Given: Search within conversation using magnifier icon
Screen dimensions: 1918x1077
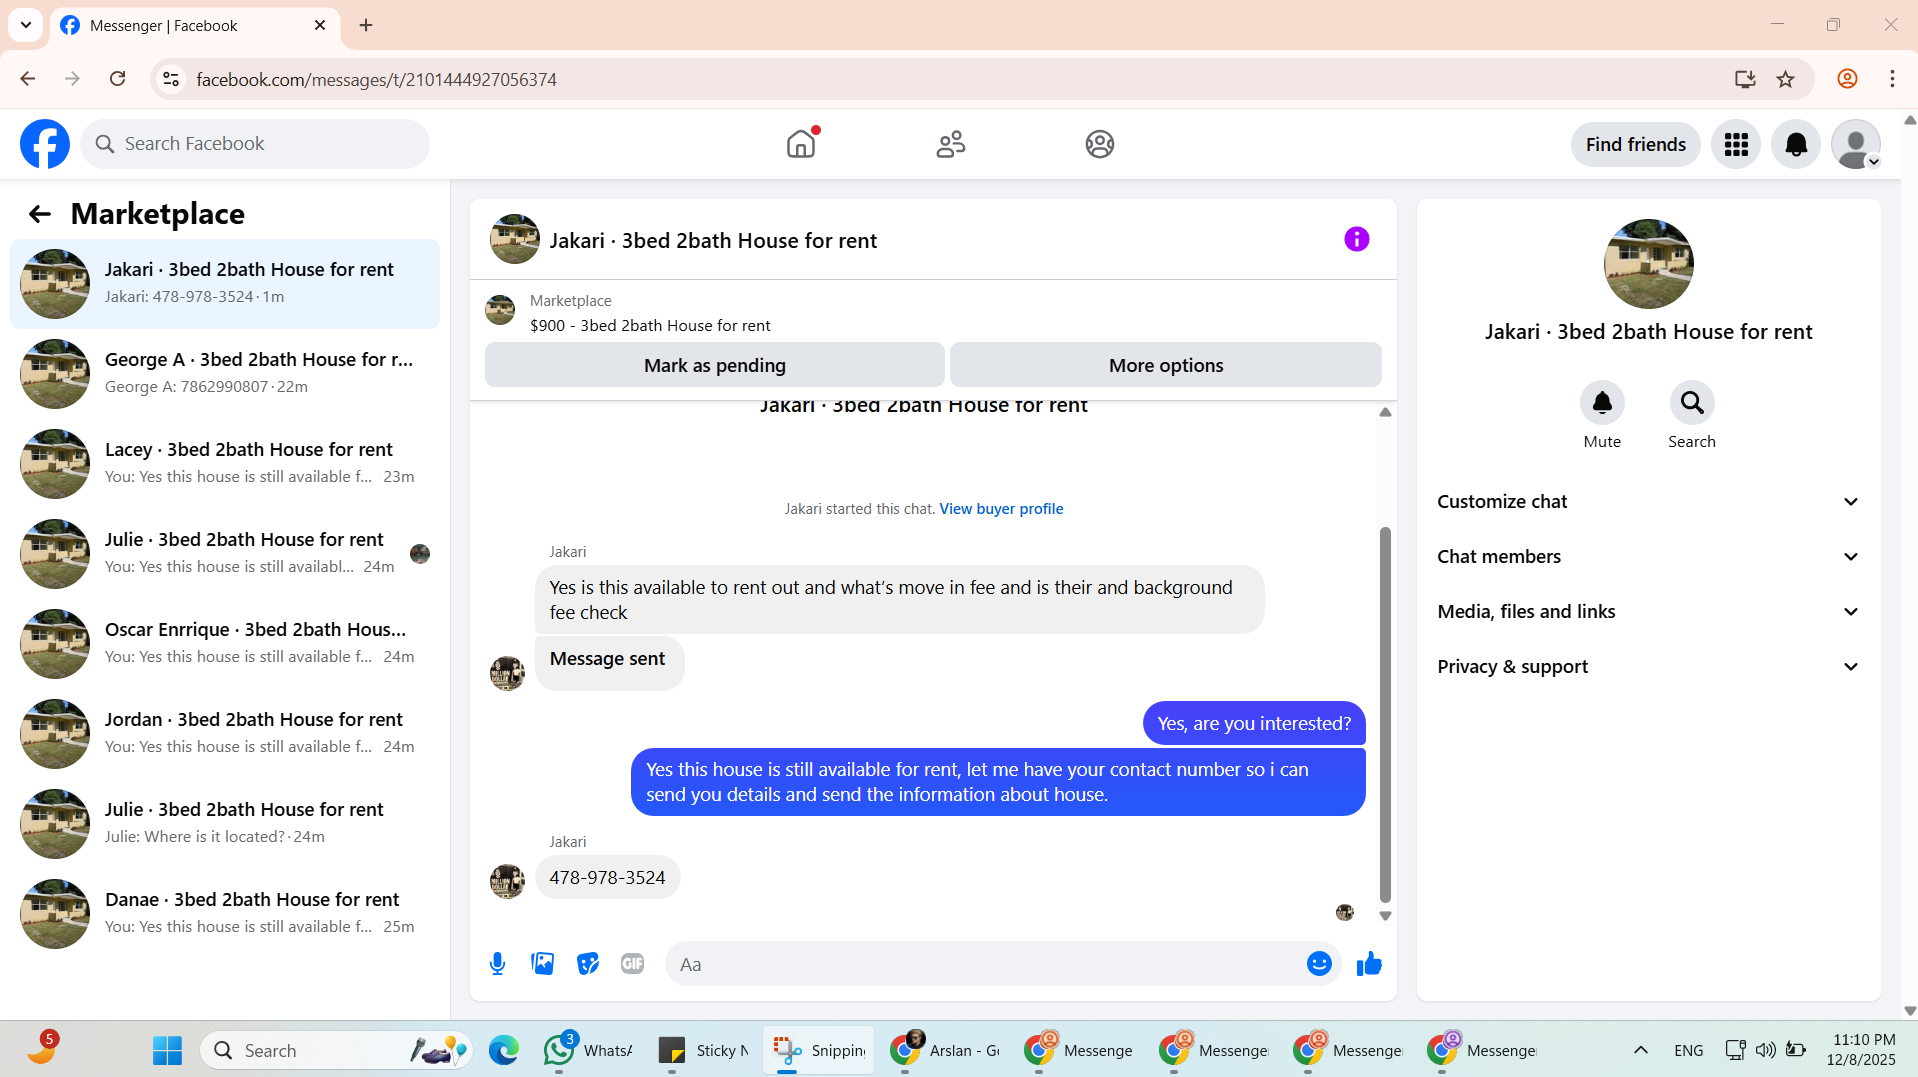Looking at the screenshot, I should pos(1692,403).
